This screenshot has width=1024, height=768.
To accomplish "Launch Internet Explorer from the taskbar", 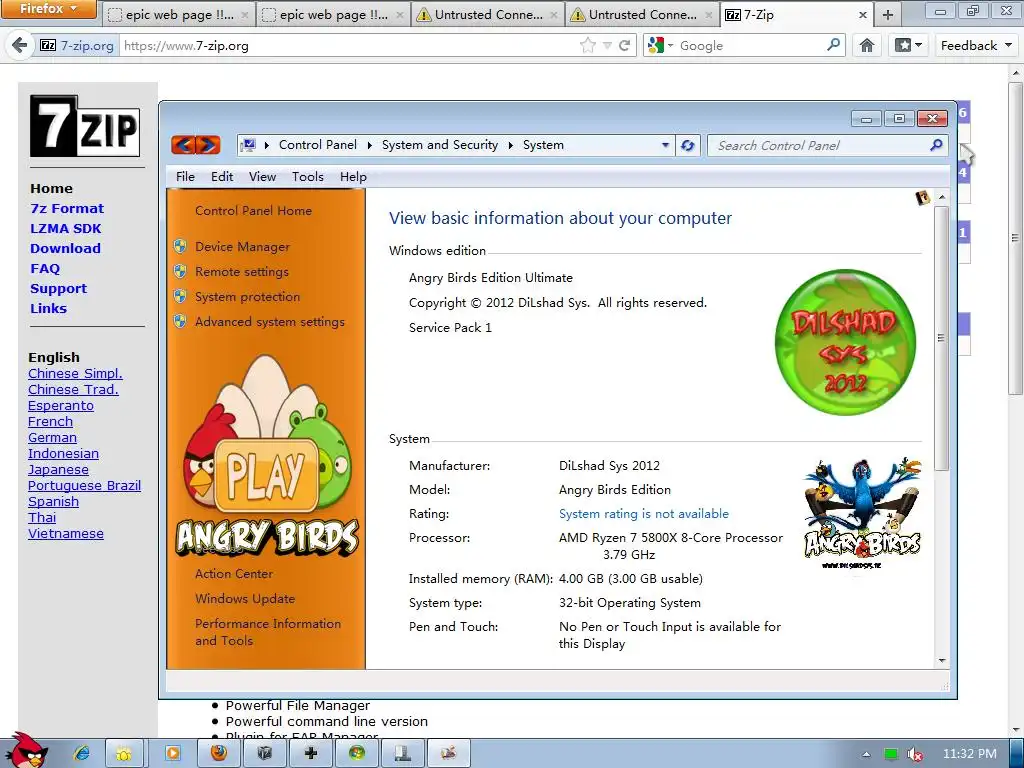I will click(82, 753).
